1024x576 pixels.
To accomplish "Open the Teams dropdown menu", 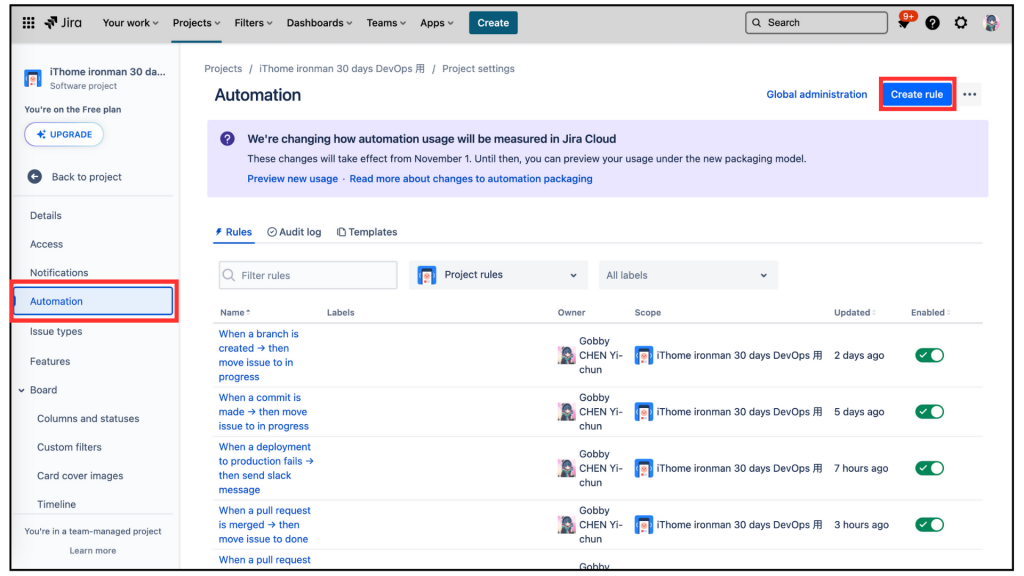I will point(386,23).
